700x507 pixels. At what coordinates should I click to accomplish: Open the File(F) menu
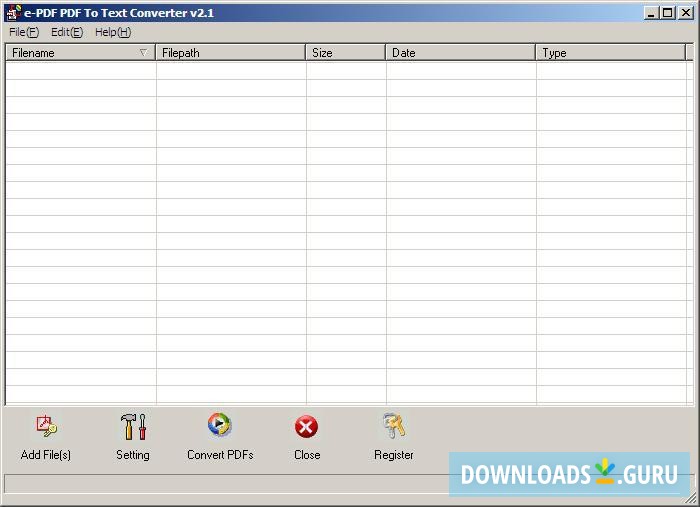click(24, 32)
